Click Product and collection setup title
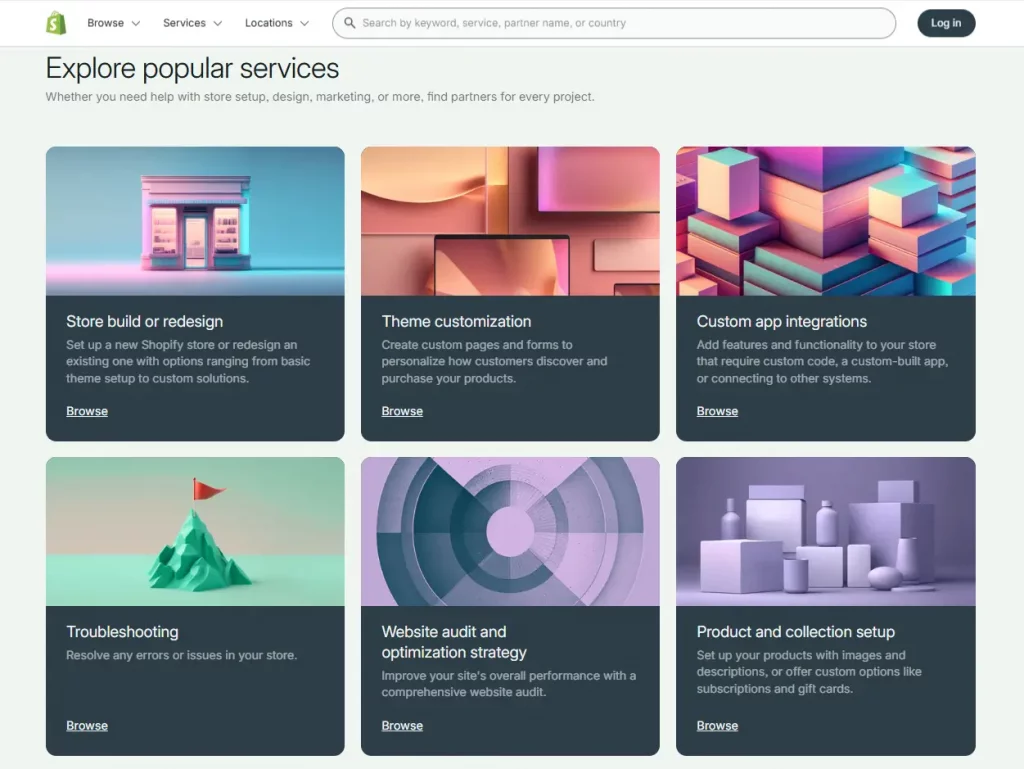 [795, 632]
